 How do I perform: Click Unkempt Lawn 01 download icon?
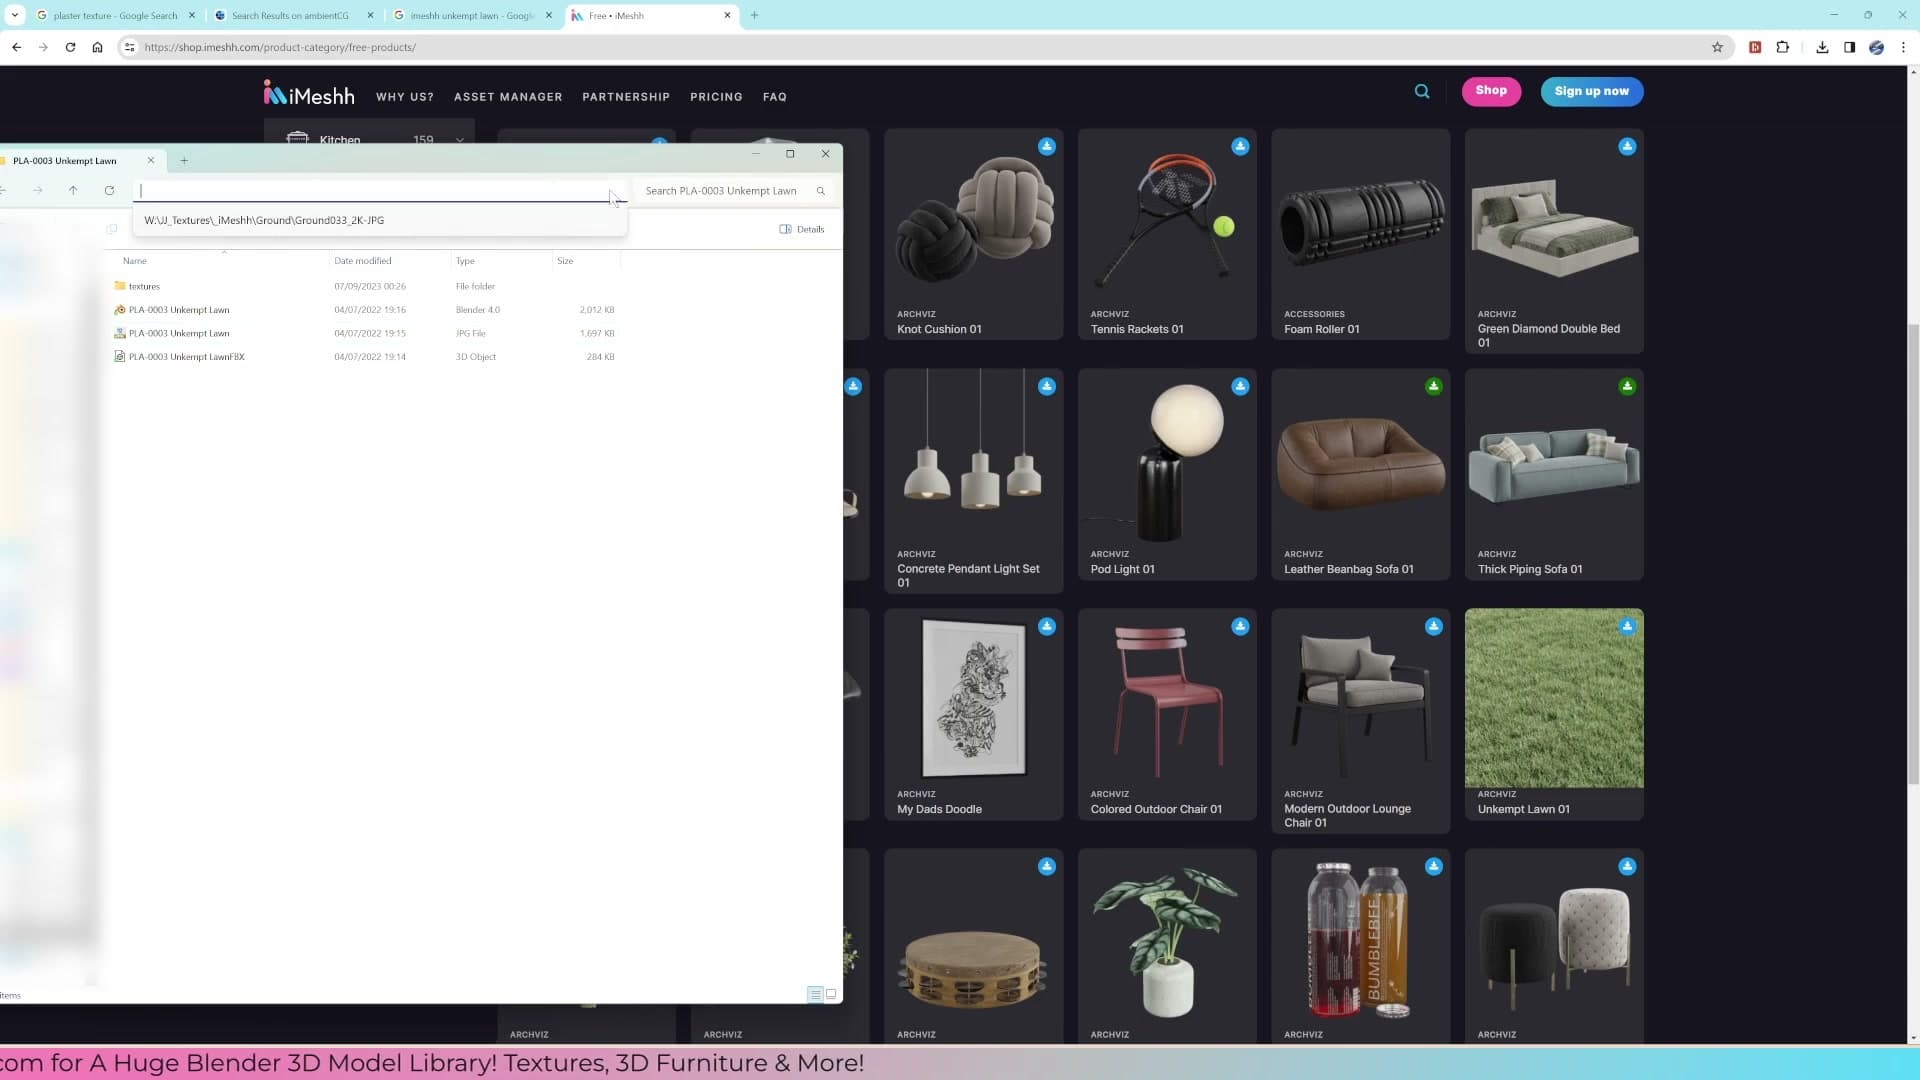[x=1627, y=626]
